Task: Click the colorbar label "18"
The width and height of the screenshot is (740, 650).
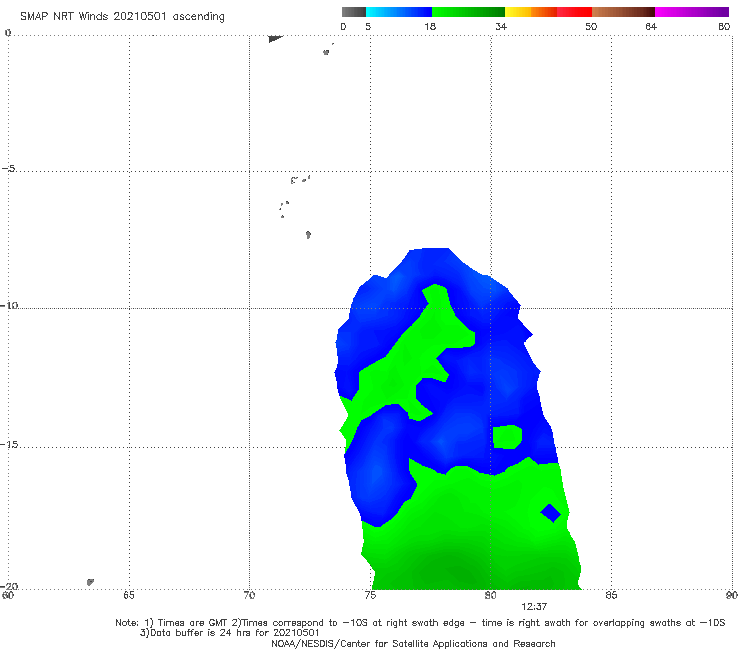Action: [x=430, y=26]
